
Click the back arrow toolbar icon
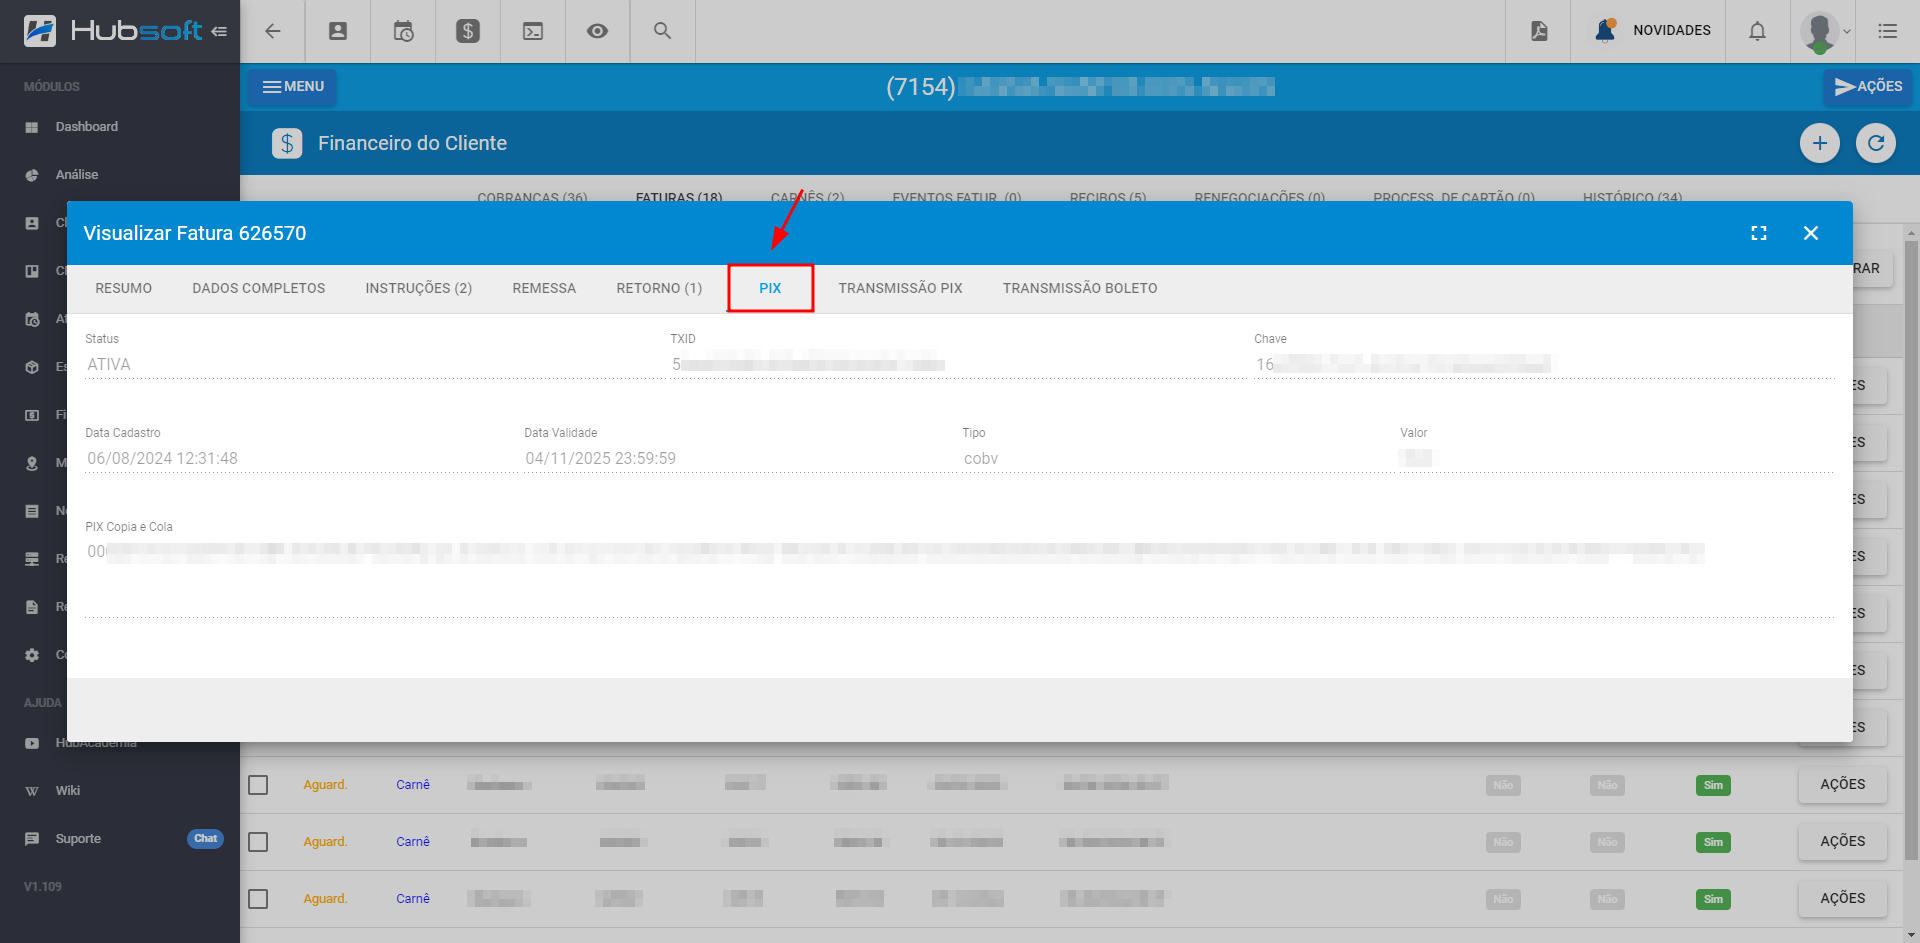click(x=272, y=31)
